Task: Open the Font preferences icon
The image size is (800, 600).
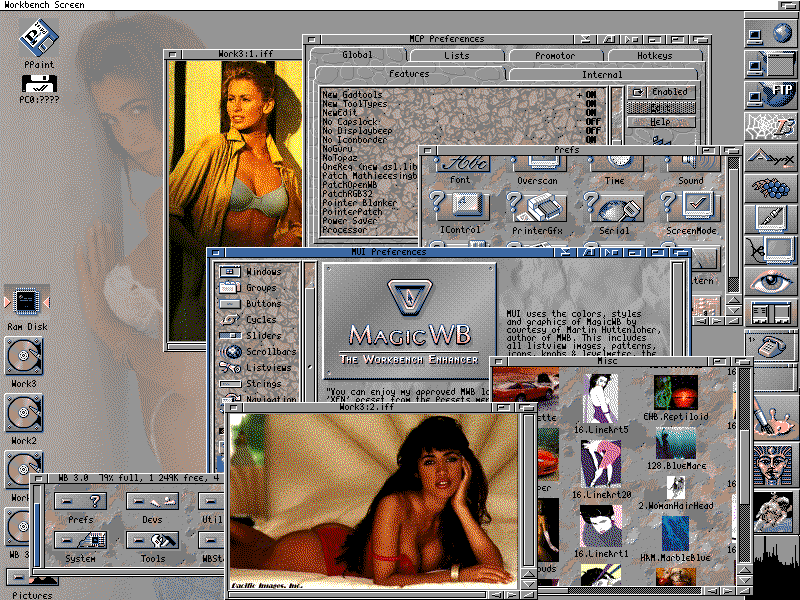Action: point(461,164)
